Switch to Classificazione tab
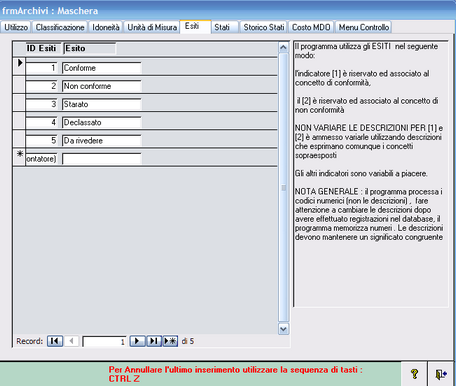 (x=60, y=27)
